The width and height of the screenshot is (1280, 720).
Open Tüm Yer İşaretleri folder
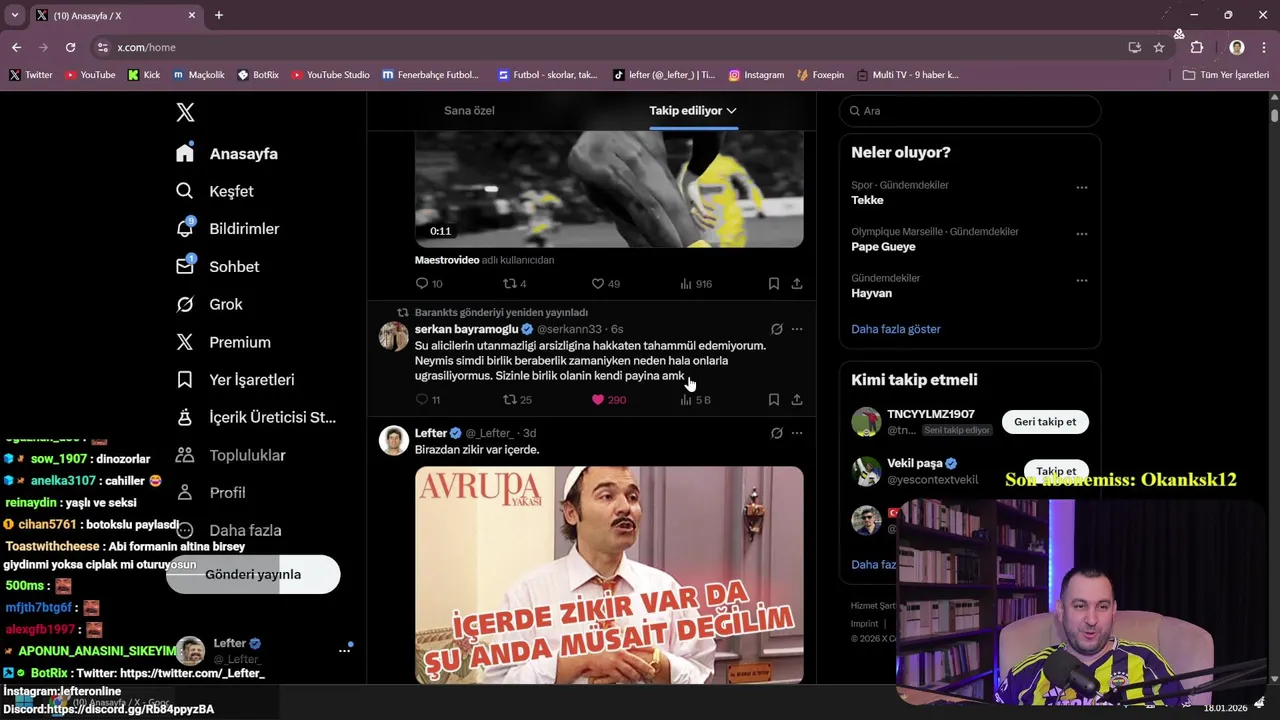1226,75
